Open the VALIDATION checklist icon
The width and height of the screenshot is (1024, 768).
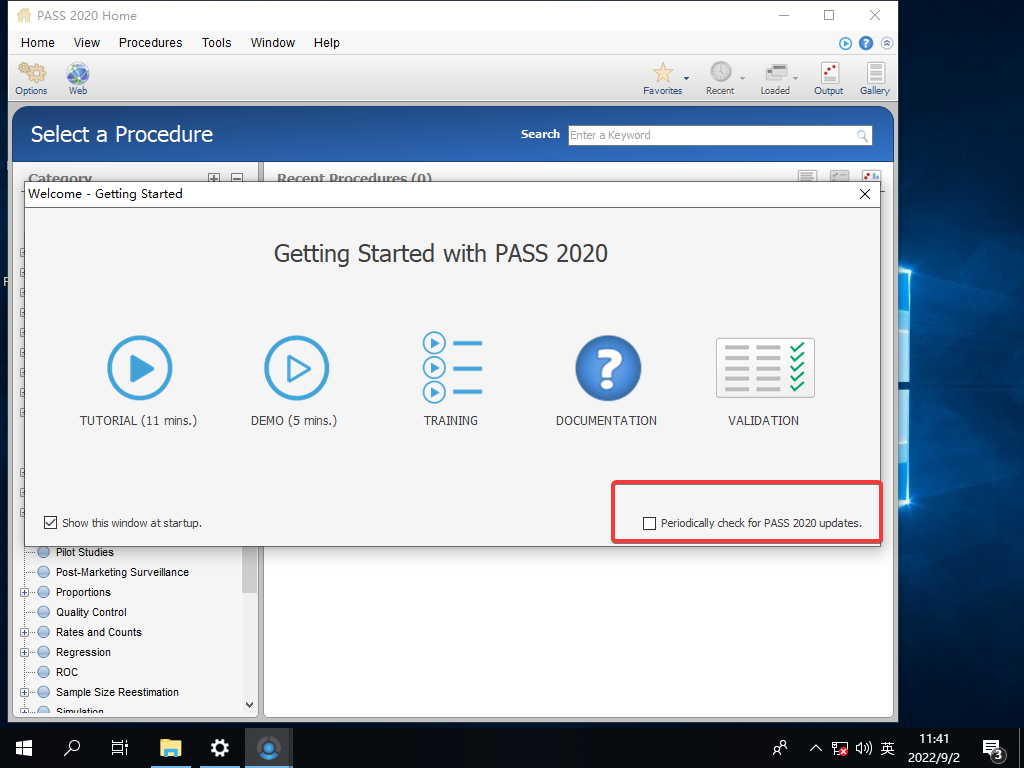(765, 368)
